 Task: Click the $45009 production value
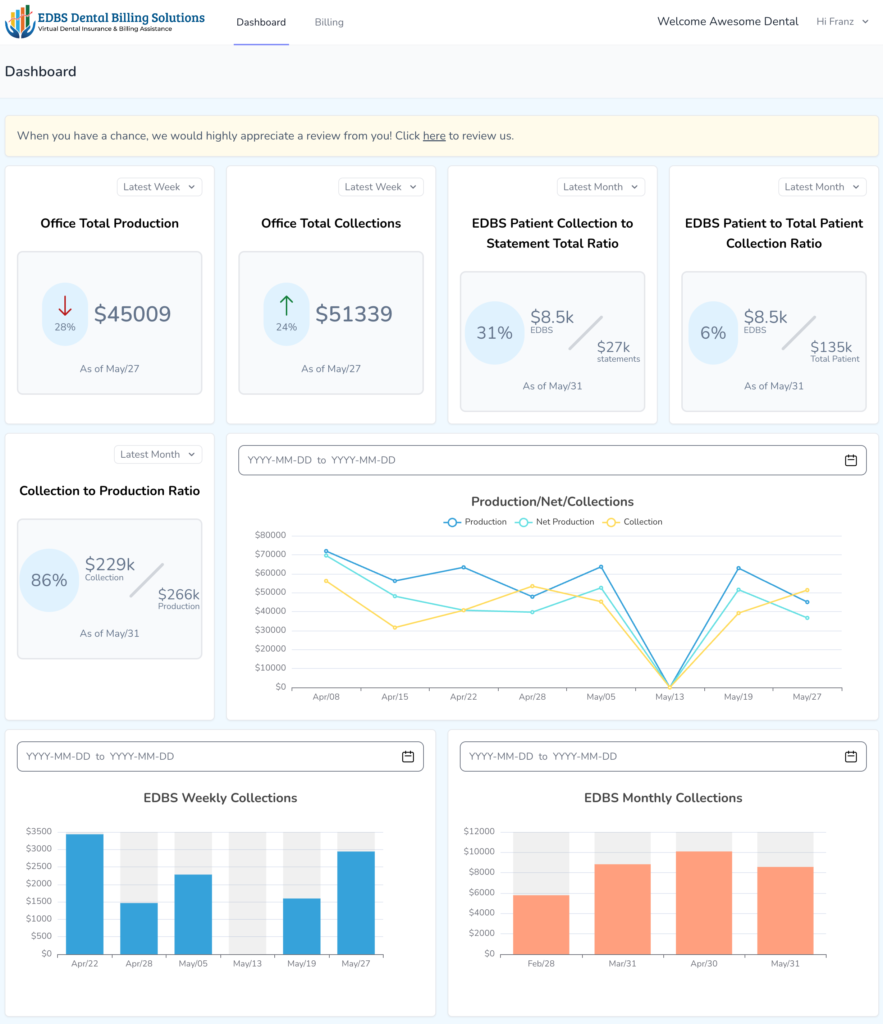(133, 314)
